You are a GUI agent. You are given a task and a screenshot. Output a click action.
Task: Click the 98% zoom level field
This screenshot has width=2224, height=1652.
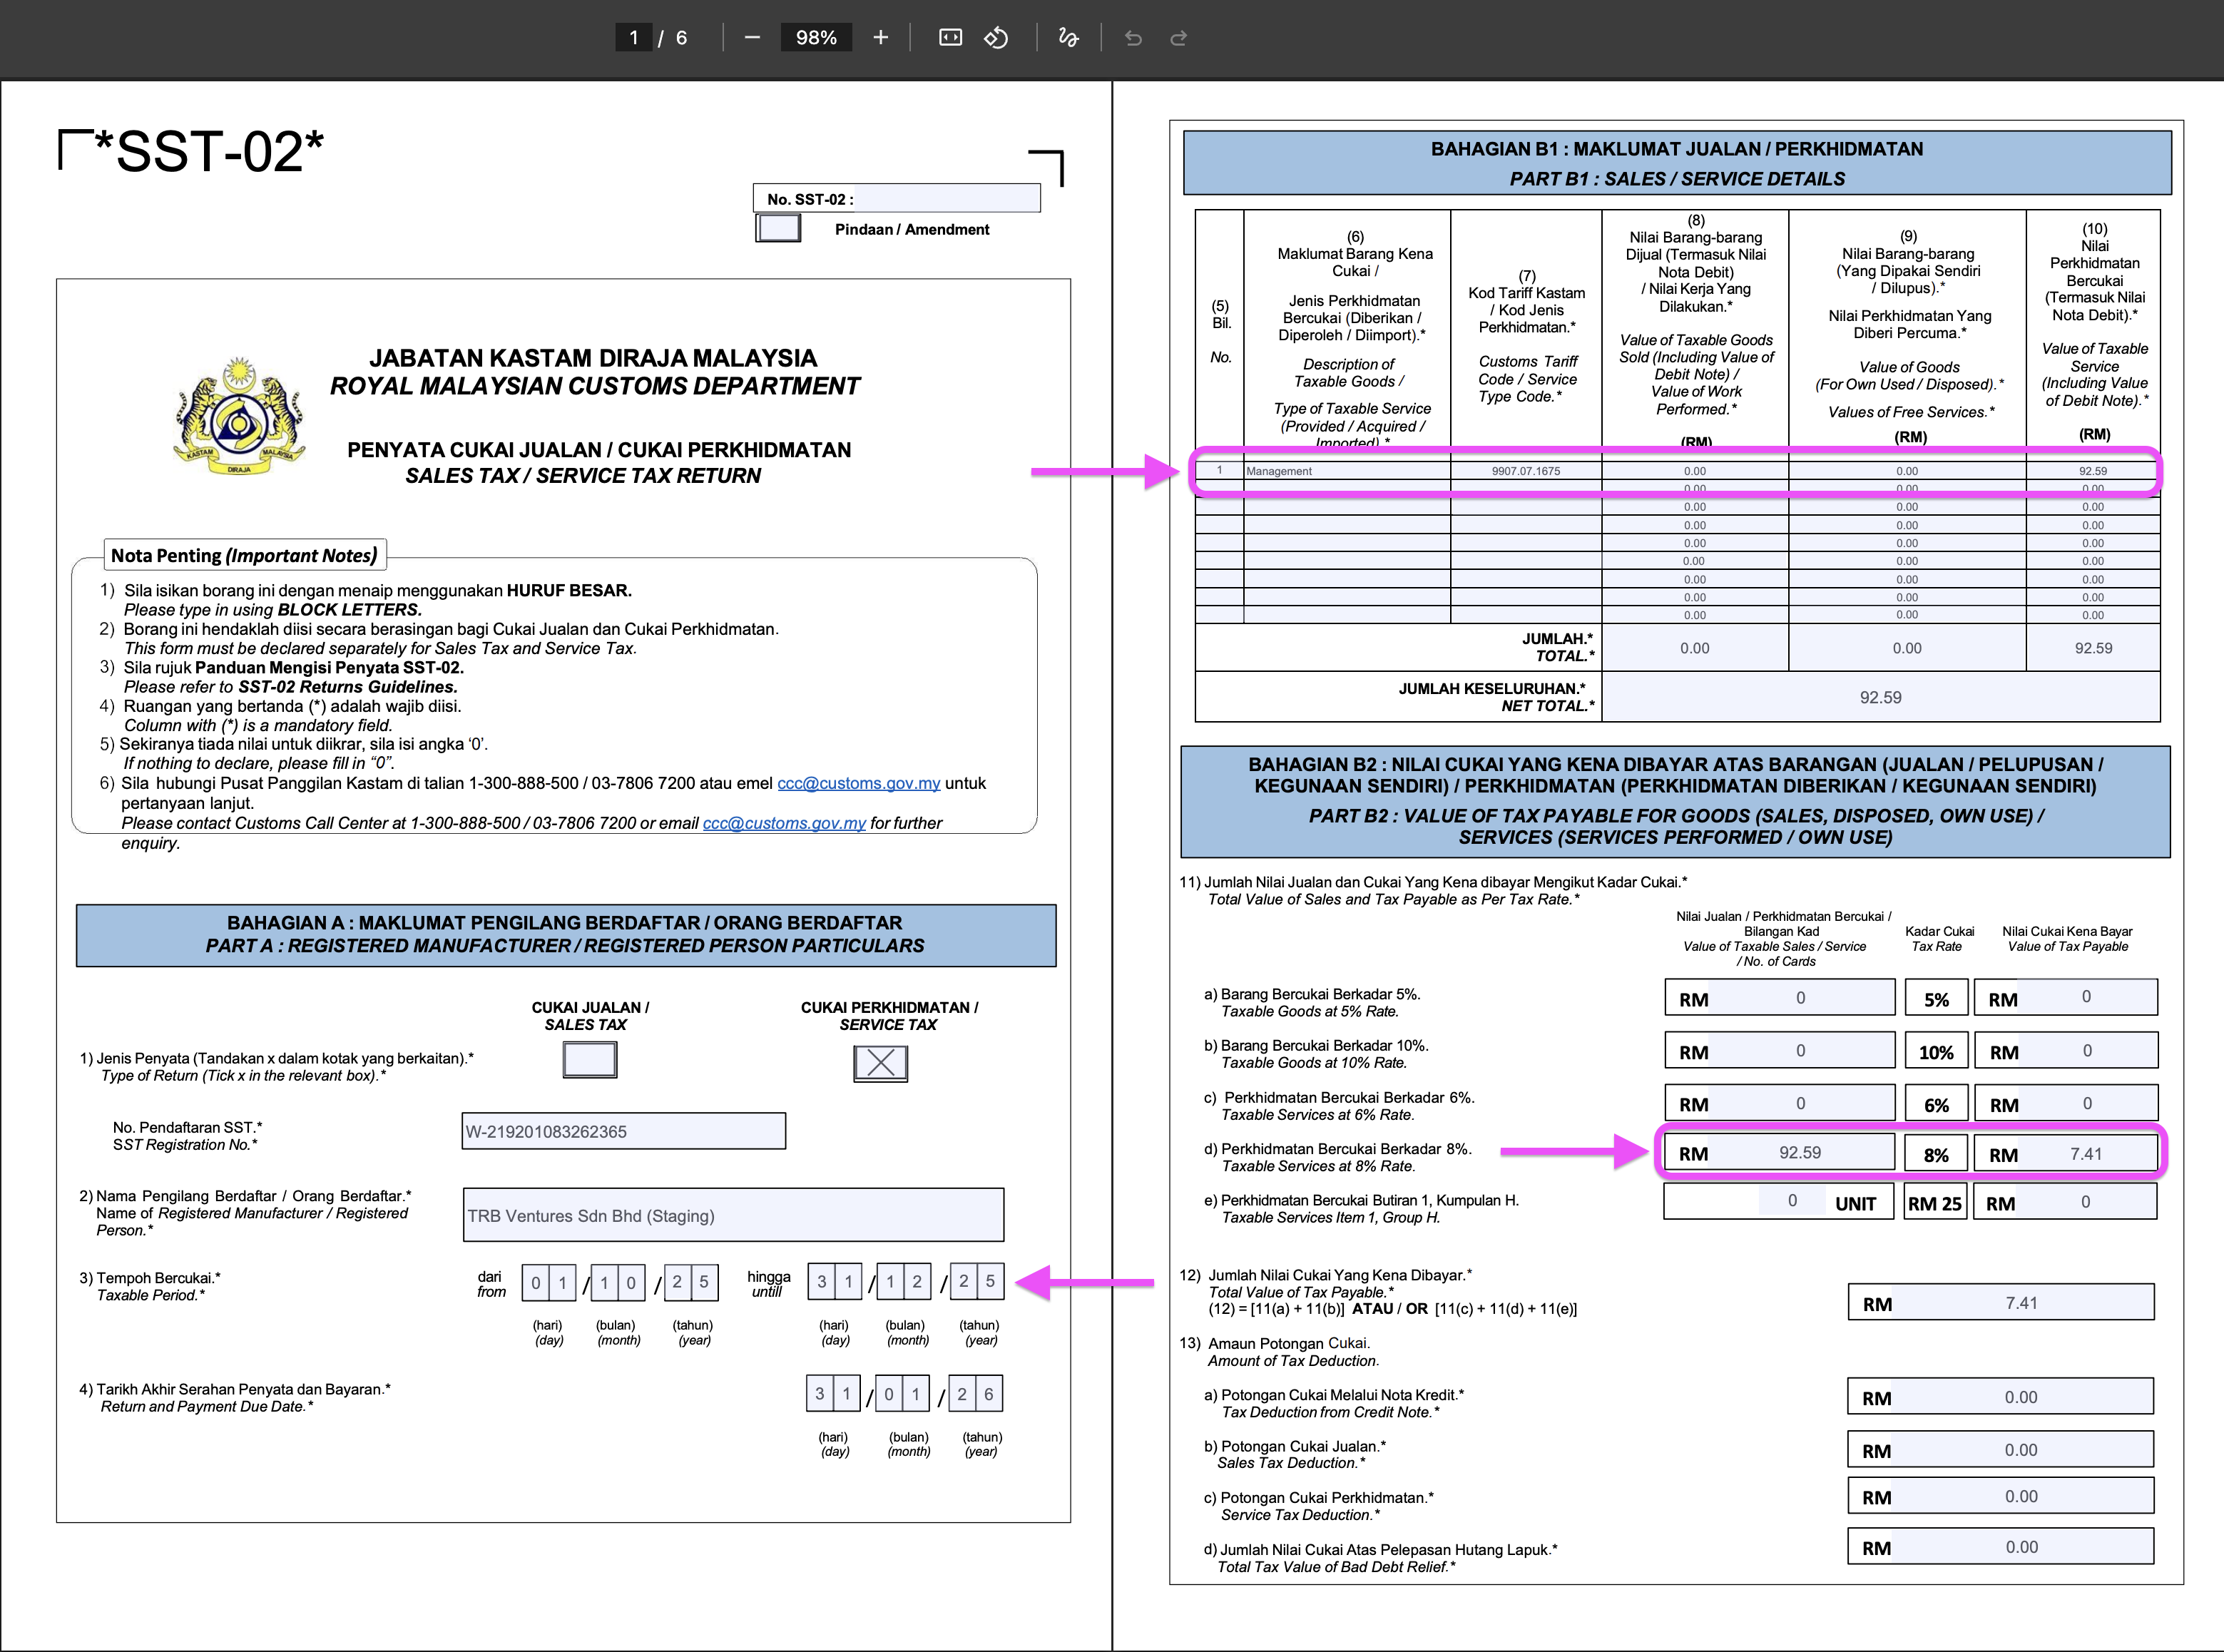pyautogui.click(x=816, y=38)
